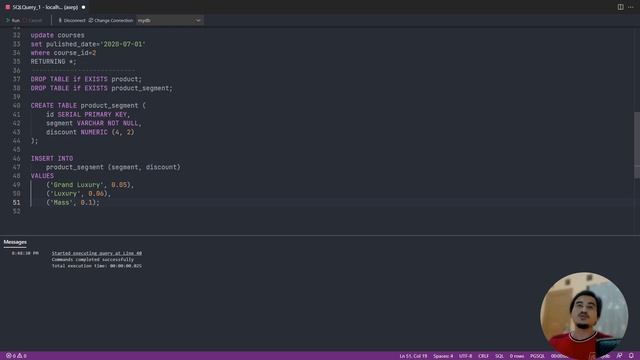Select the SQLQuery_1 editor tab
The width and height of the screenshot is (640, 360).
[45, 7]
